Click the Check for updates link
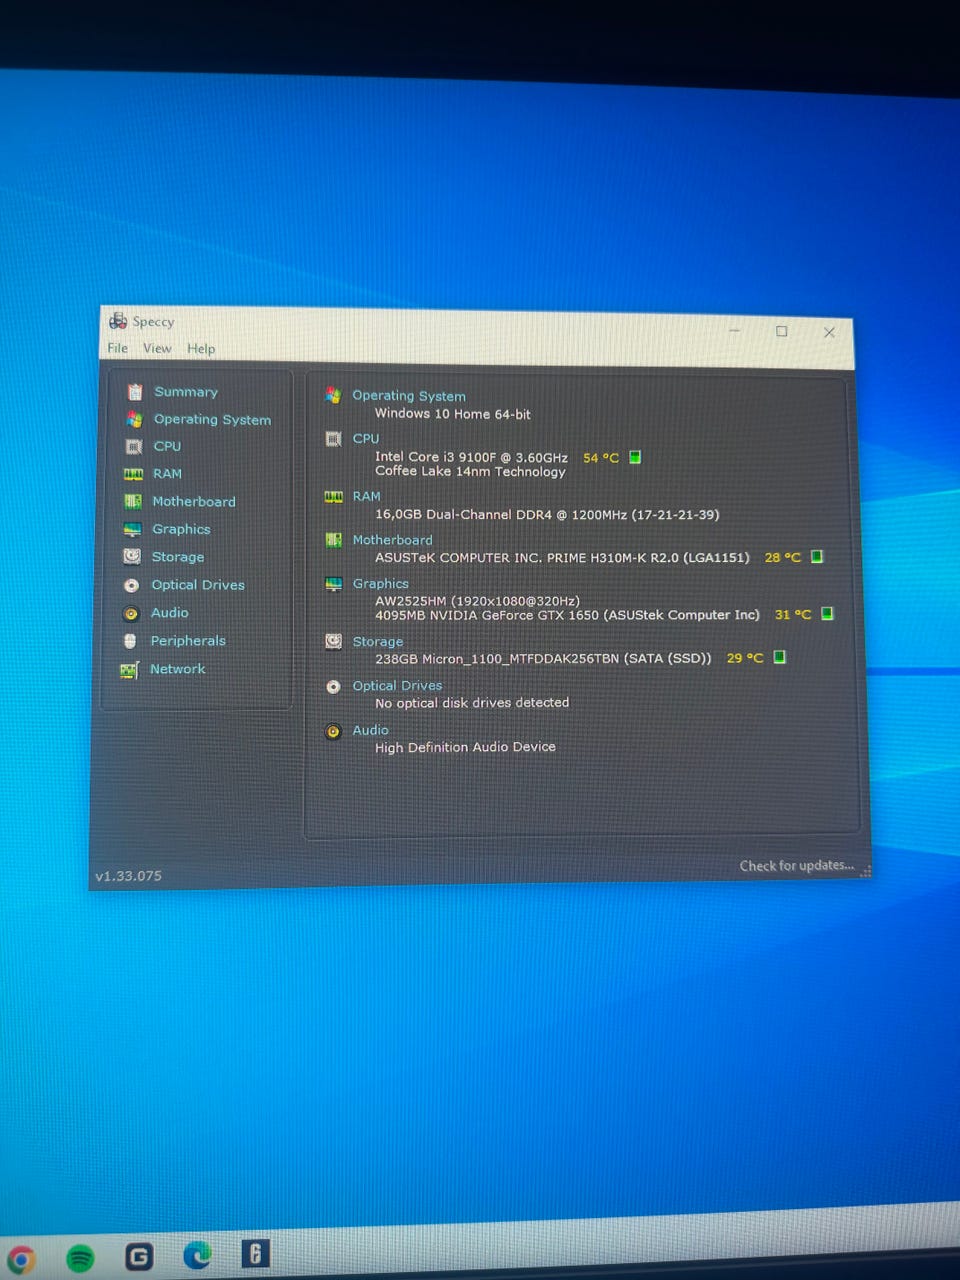960x1280 pixels. [x=797, y=866]
